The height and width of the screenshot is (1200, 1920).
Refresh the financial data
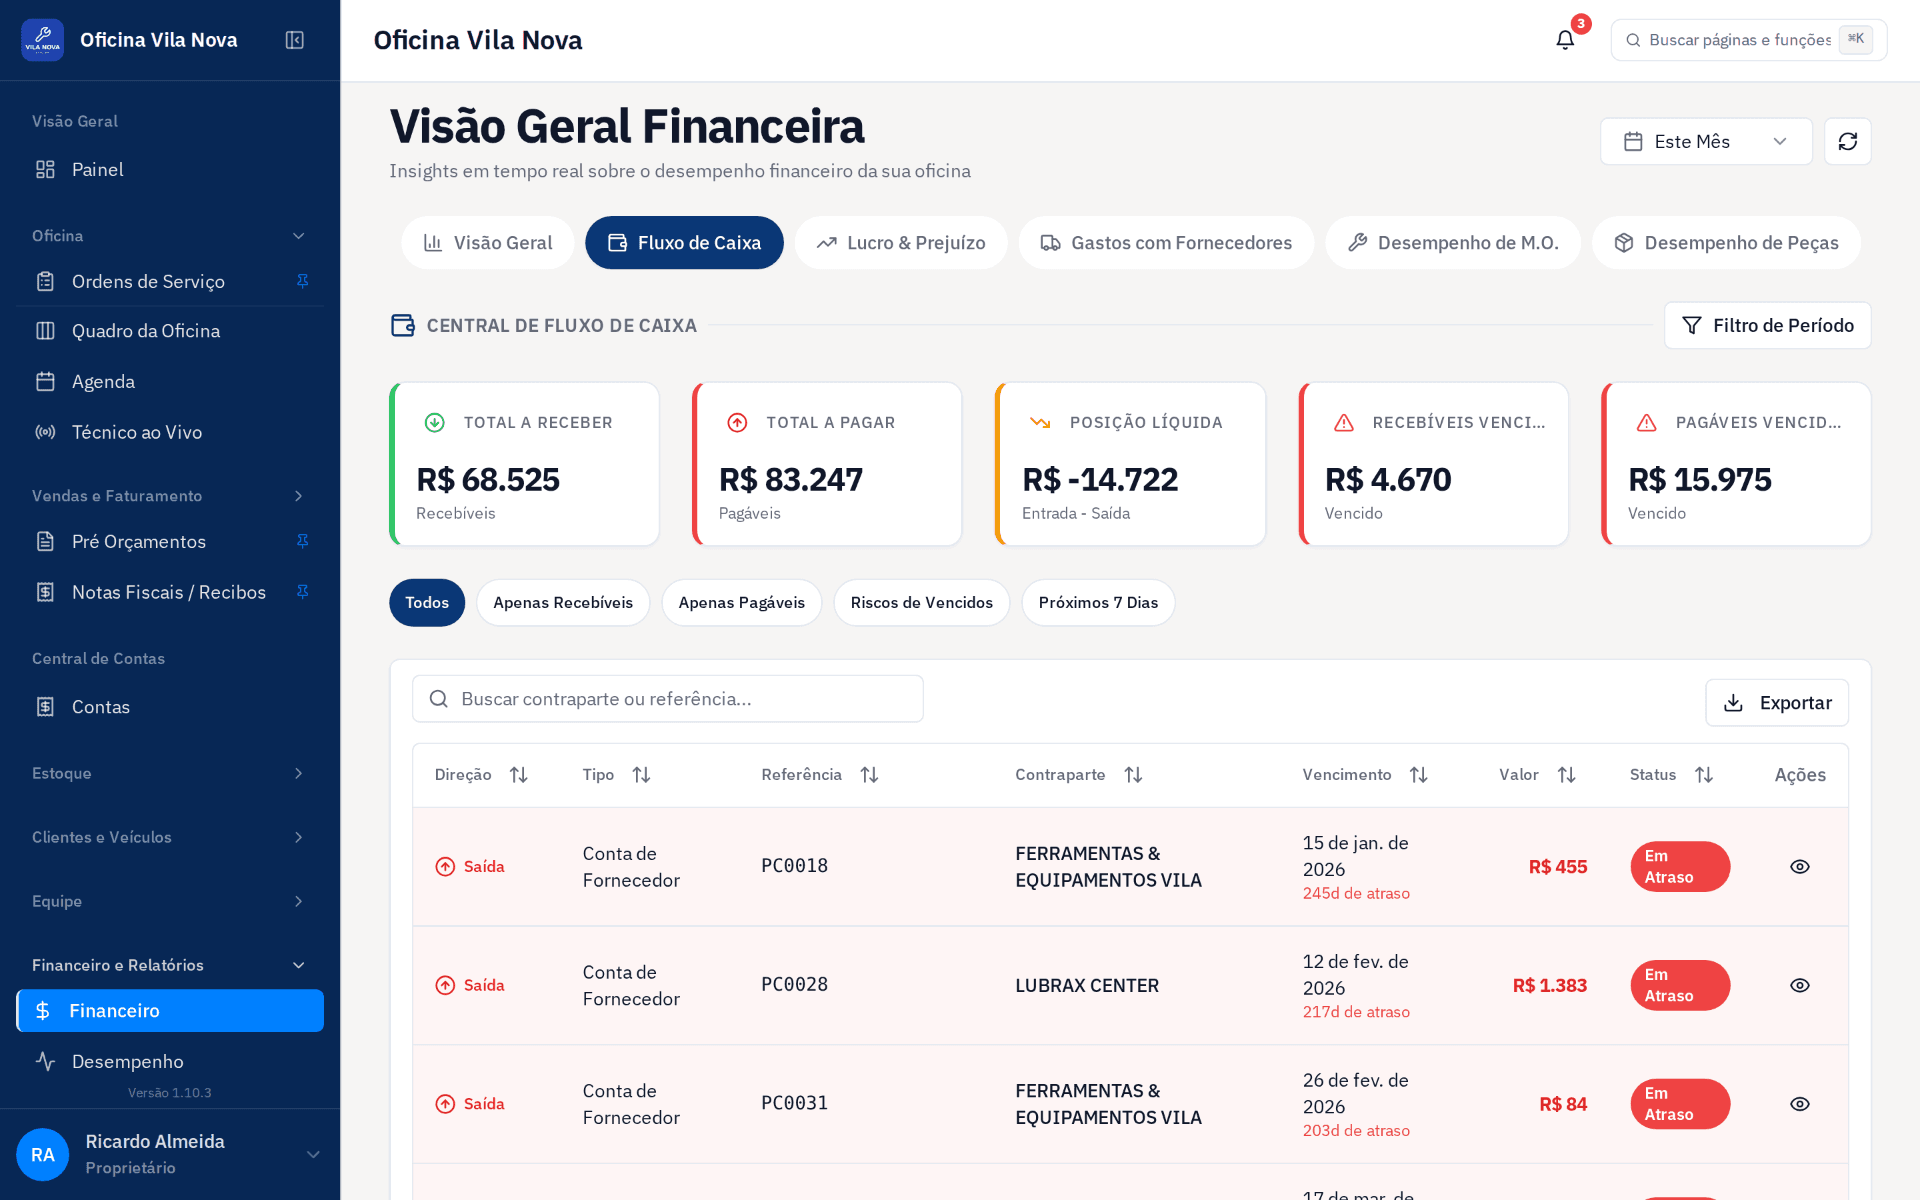click(x=1847, y=141)
